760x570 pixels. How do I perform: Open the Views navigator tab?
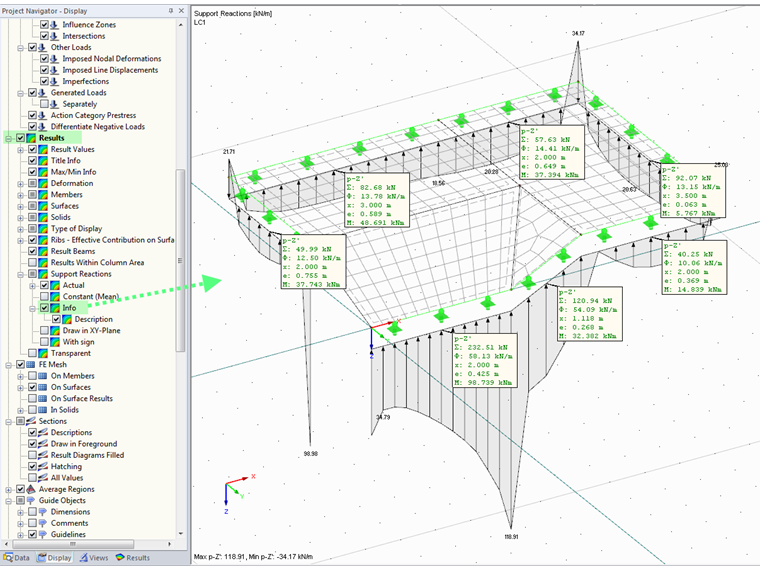pyautogui.click(x=93, y=558)
